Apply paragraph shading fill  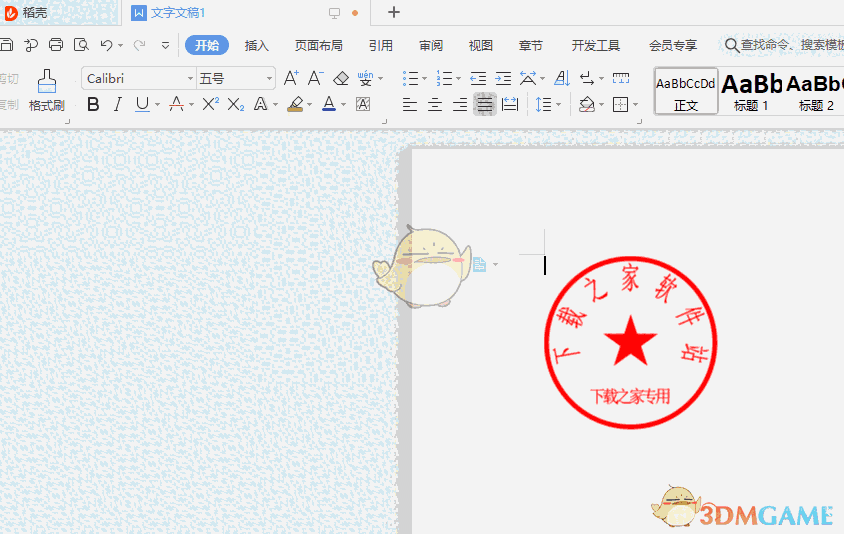click(587, 104)
